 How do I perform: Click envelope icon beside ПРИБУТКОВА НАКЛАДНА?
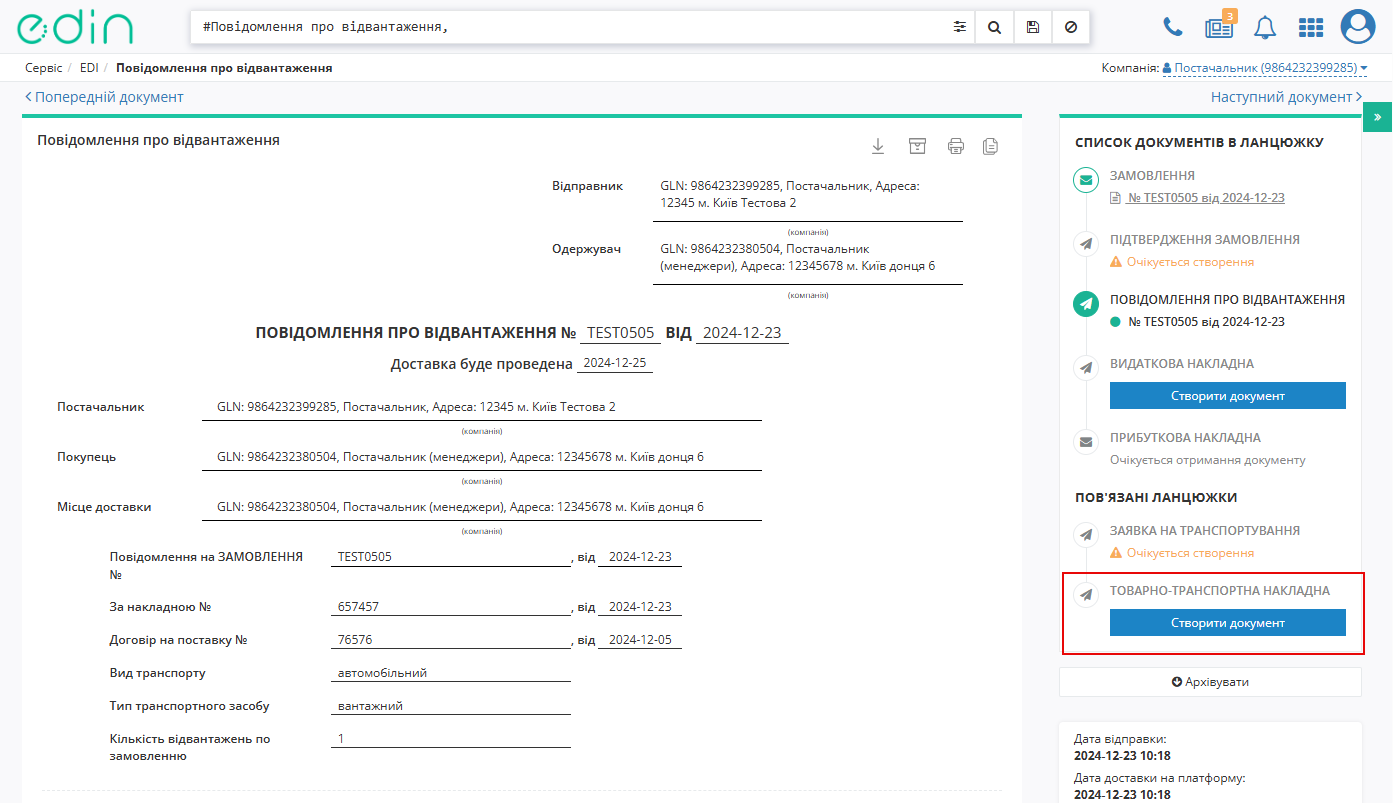[1086, 441]
